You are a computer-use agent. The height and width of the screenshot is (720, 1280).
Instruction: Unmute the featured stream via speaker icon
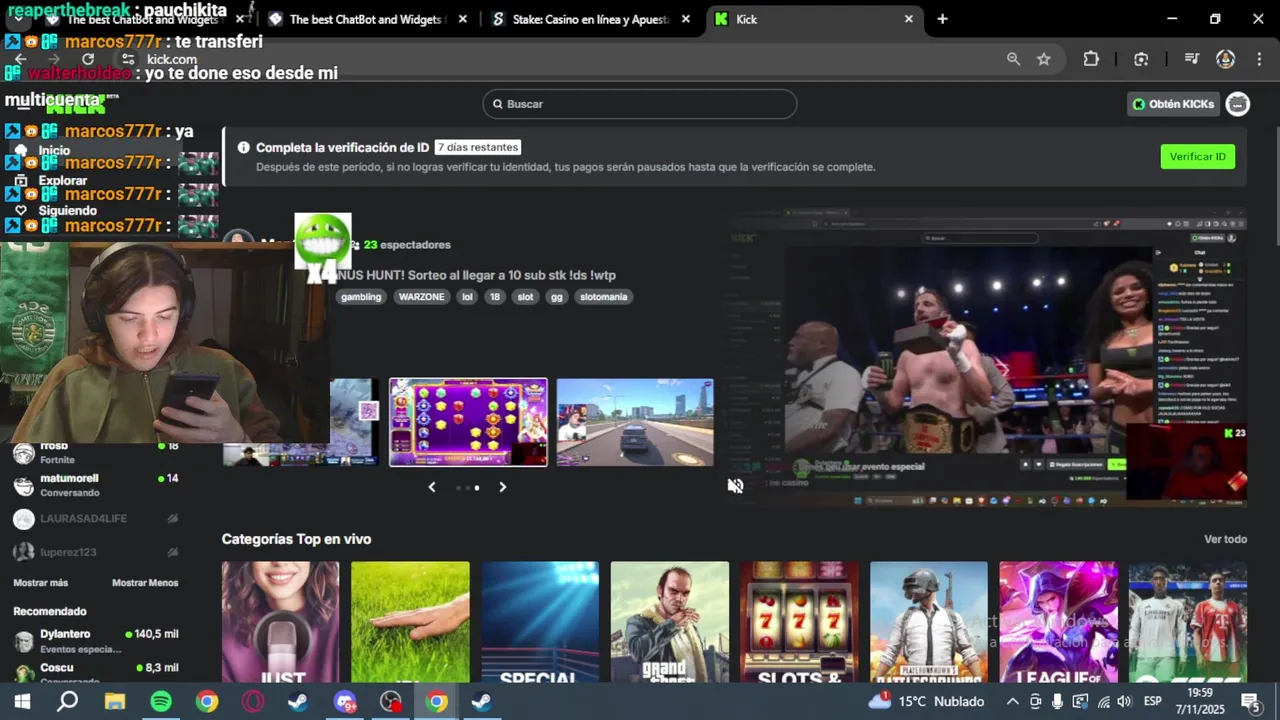click(x=736, y=486)
